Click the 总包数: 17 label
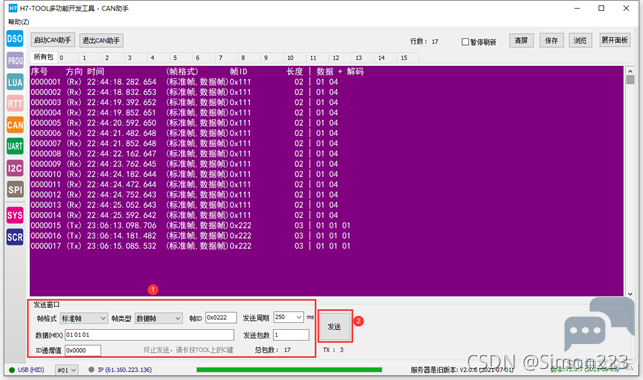Viewport: 643px width, 380px height. click(x=273, y=350)
